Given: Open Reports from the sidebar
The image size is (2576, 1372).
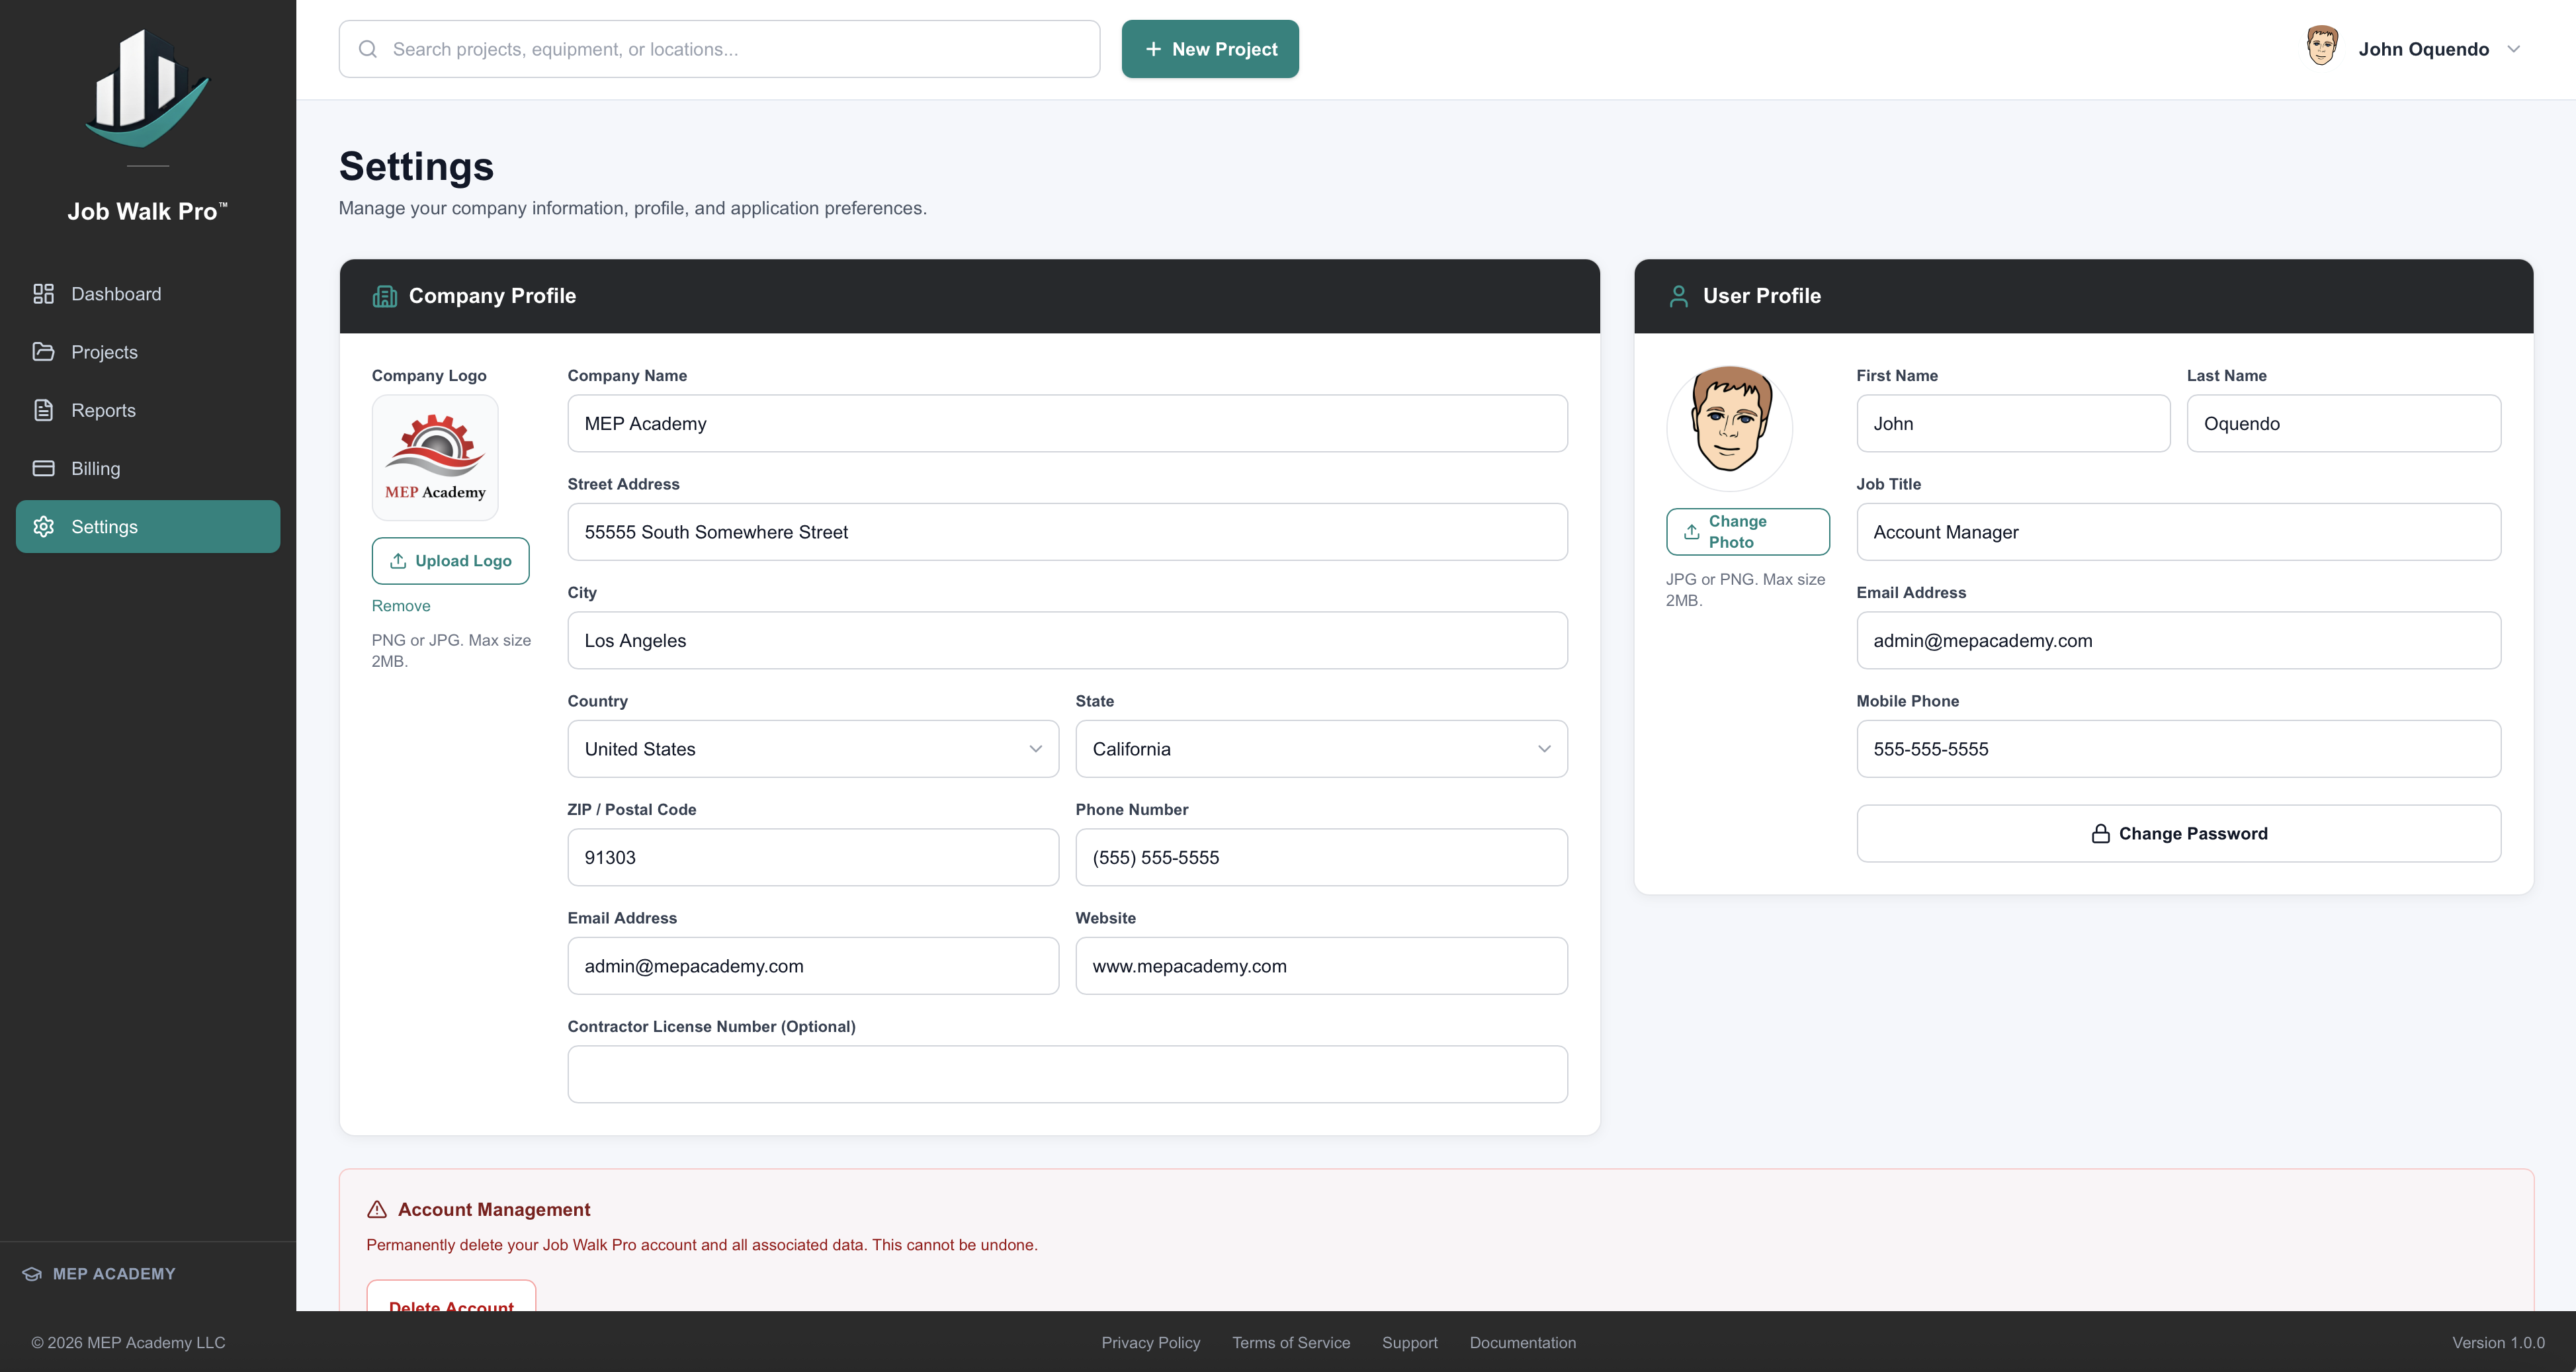Looking at the screenshot, I should (148, 410).
